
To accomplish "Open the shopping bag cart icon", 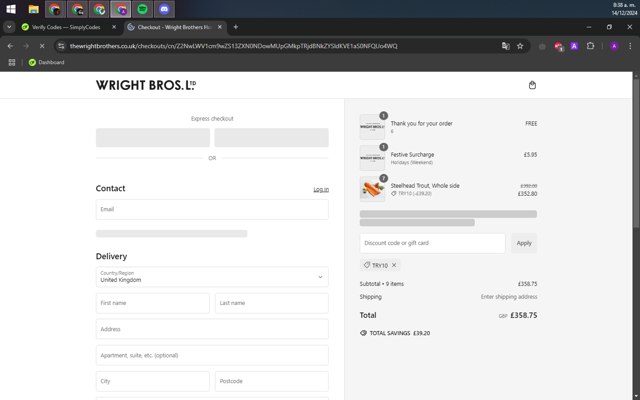I will [532, 85].
